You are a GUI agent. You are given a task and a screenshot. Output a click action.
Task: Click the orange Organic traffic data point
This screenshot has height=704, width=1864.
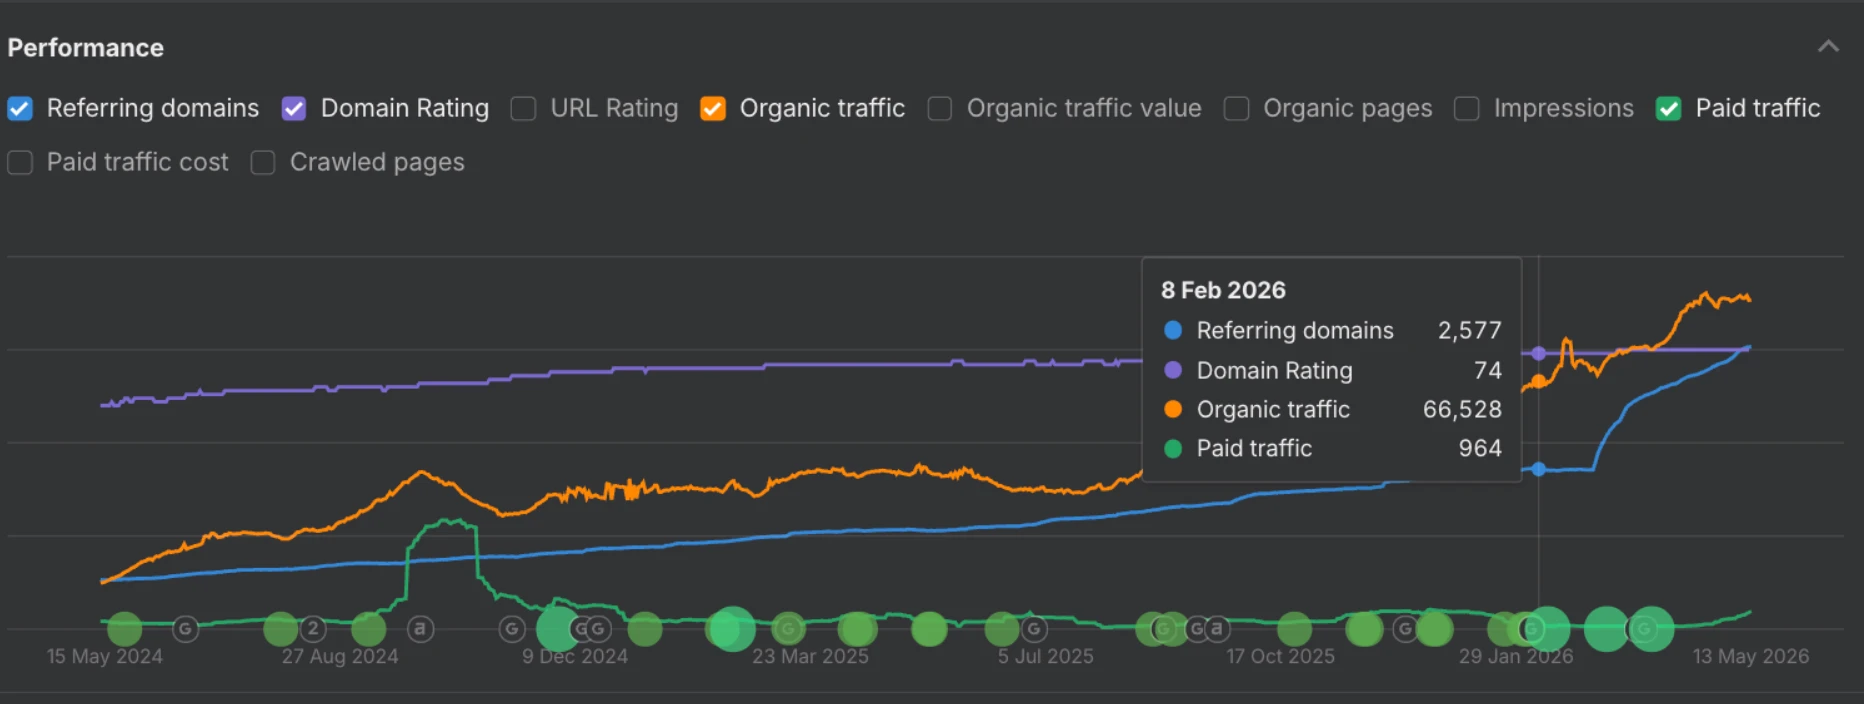click(x=1539, y=381)
